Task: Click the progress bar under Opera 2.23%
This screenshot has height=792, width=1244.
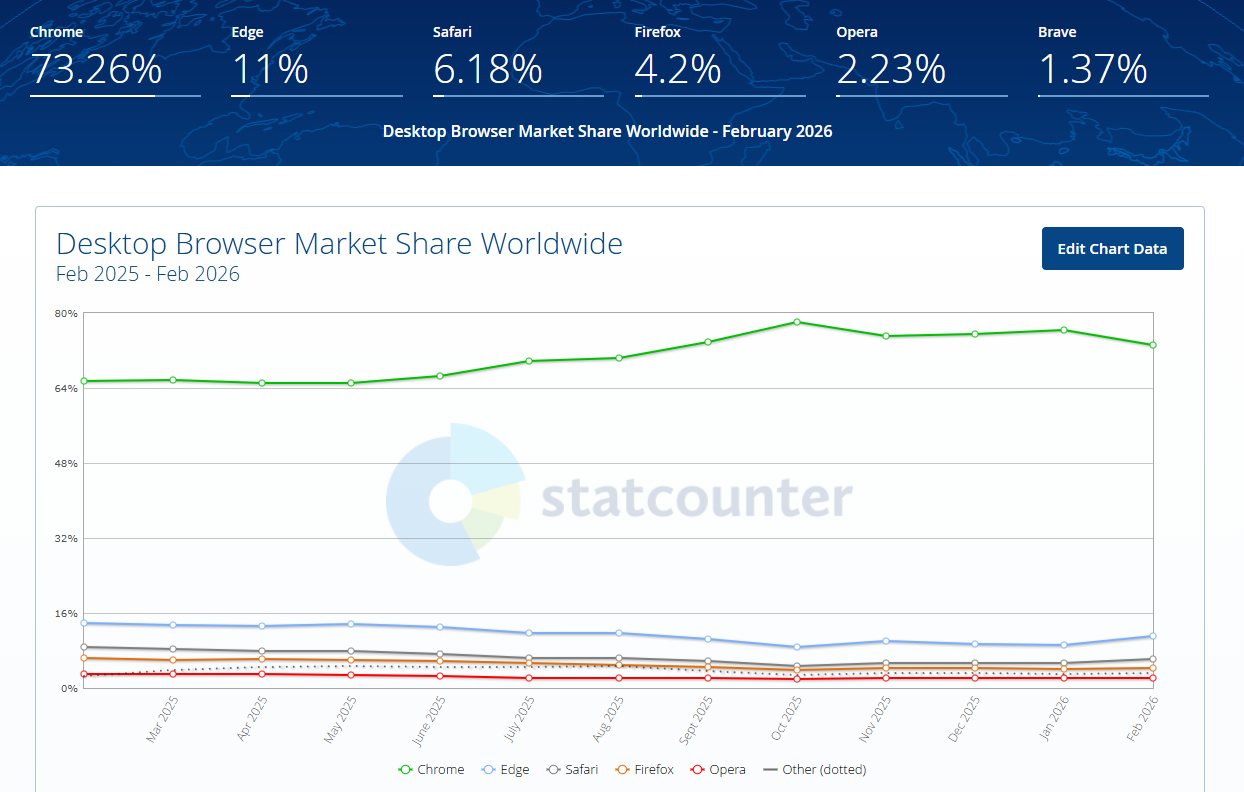Action: tap(921, 96)
